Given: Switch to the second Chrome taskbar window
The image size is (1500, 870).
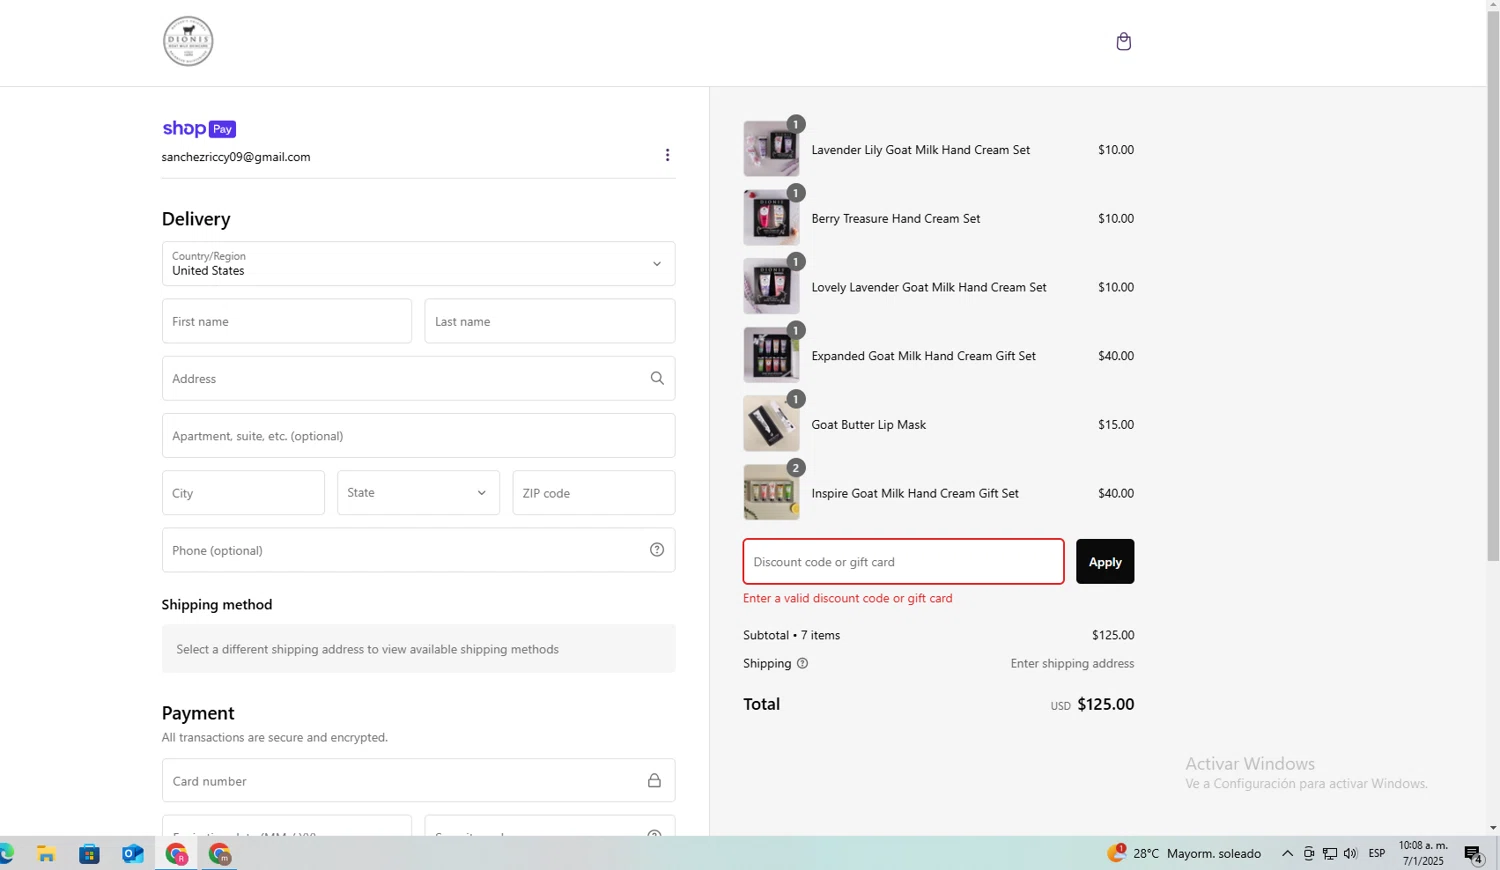Looking at the screenshot, I should (x=219, y=854).
